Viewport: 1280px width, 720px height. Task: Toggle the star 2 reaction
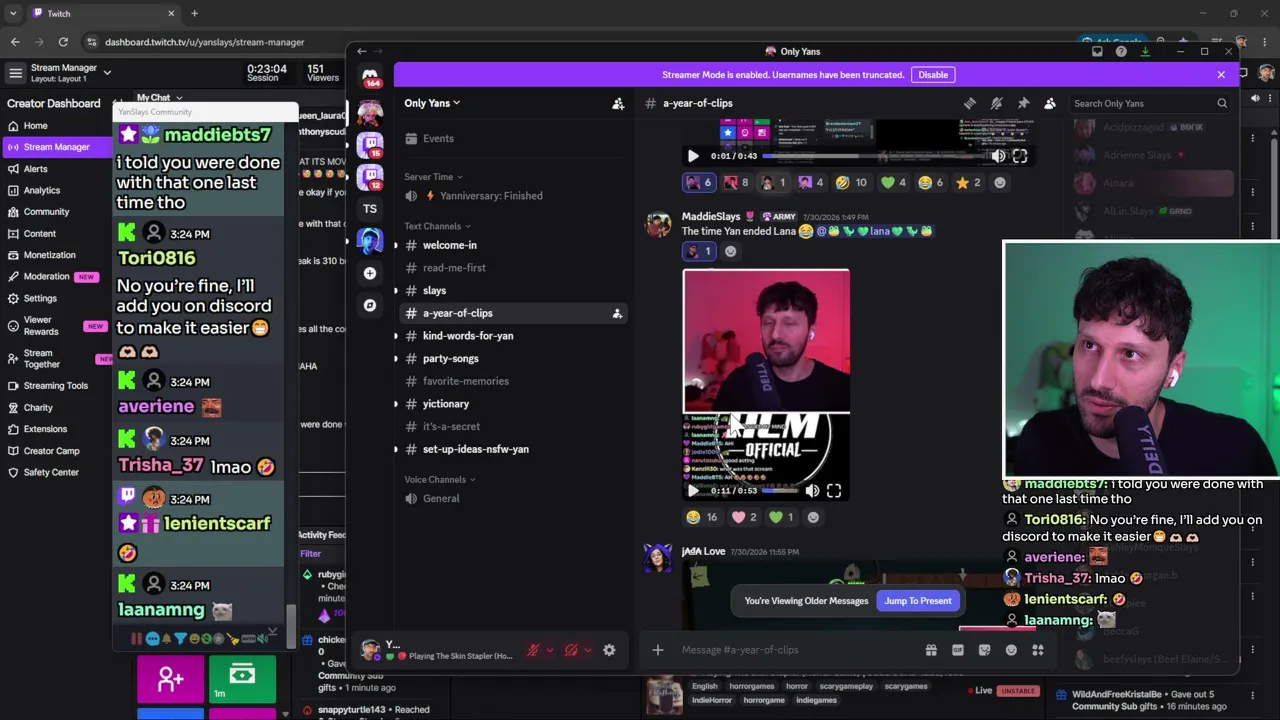[970, 182]
